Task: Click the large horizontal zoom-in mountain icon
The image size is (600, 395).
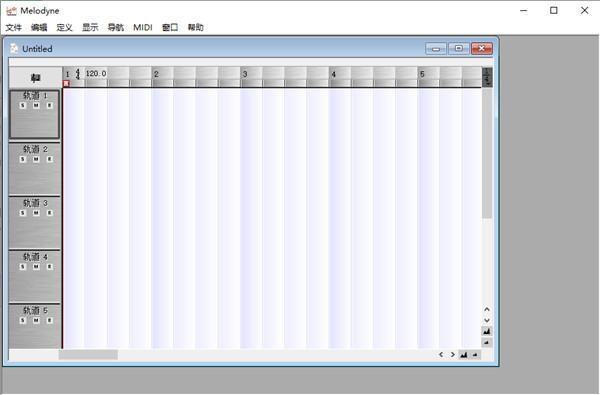Action: 464,355
